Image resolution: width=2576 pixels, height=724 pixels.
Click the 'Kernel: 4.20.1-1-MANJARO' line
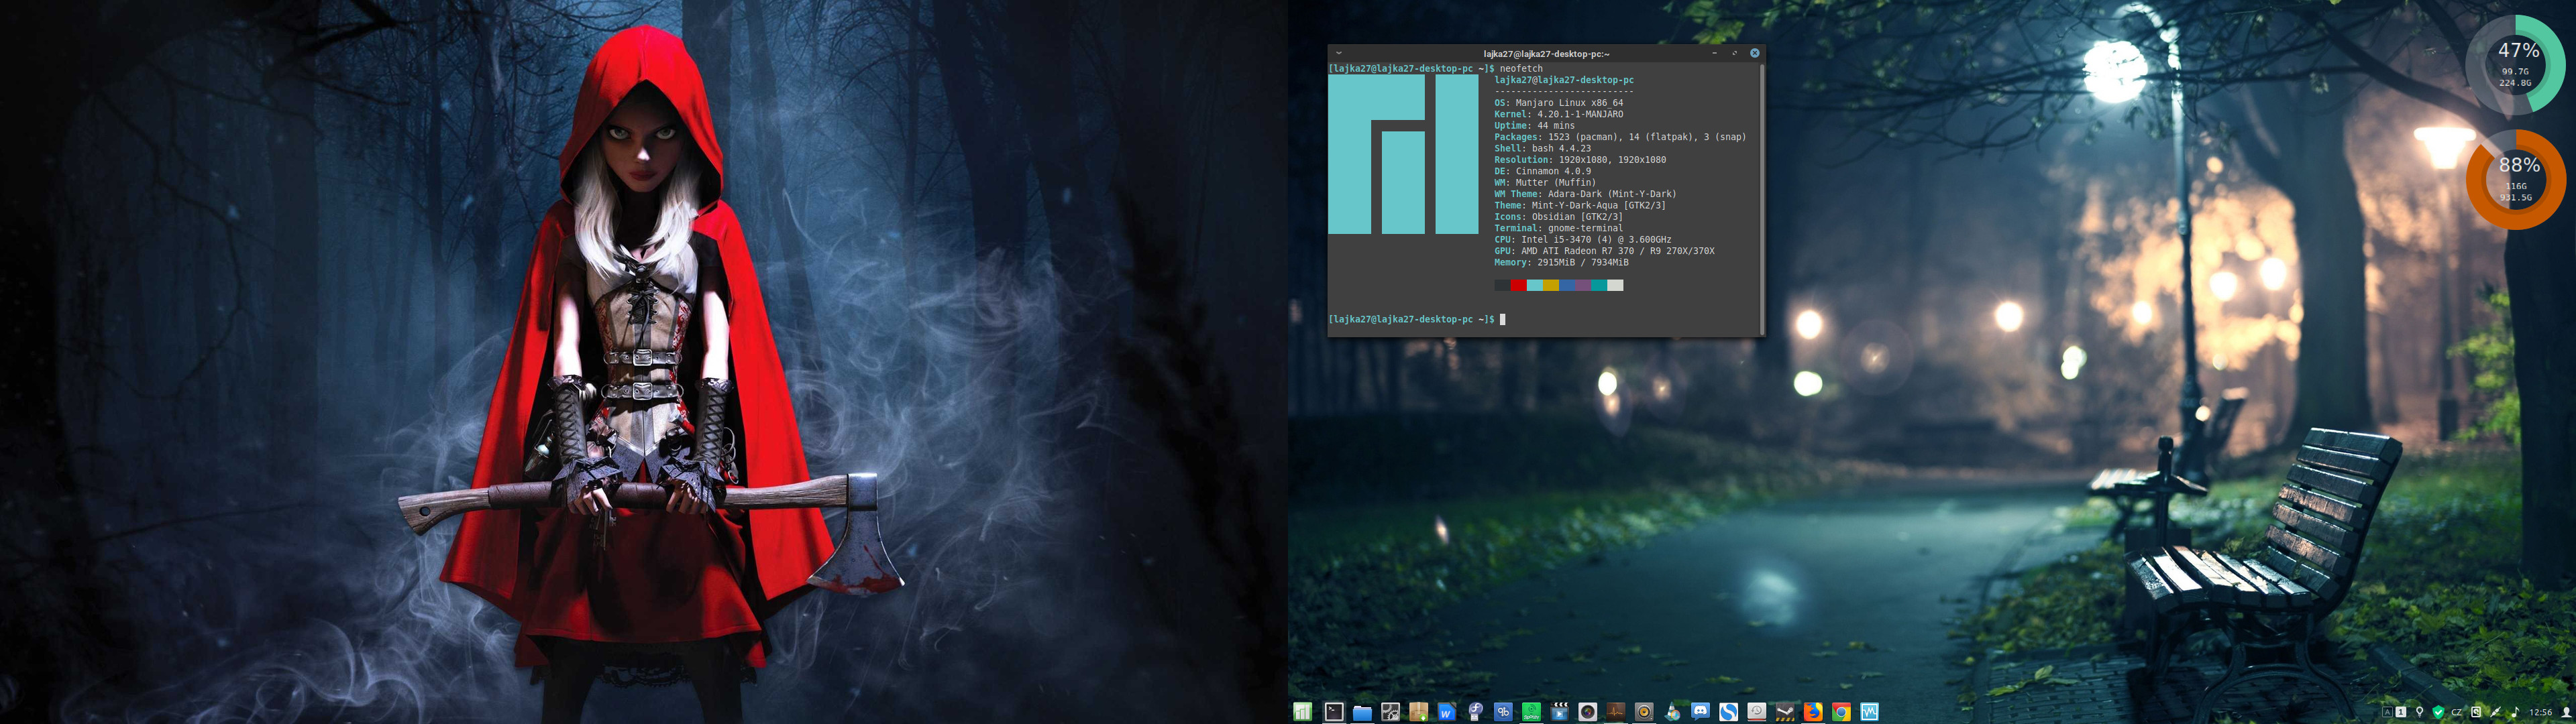(1558, 114)
